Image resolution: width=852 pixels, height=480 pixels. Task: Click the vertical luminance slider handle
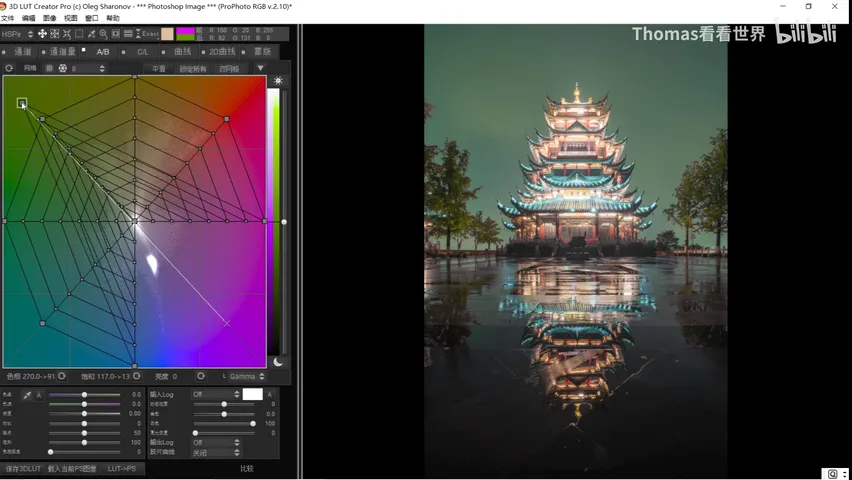point(284,222)
